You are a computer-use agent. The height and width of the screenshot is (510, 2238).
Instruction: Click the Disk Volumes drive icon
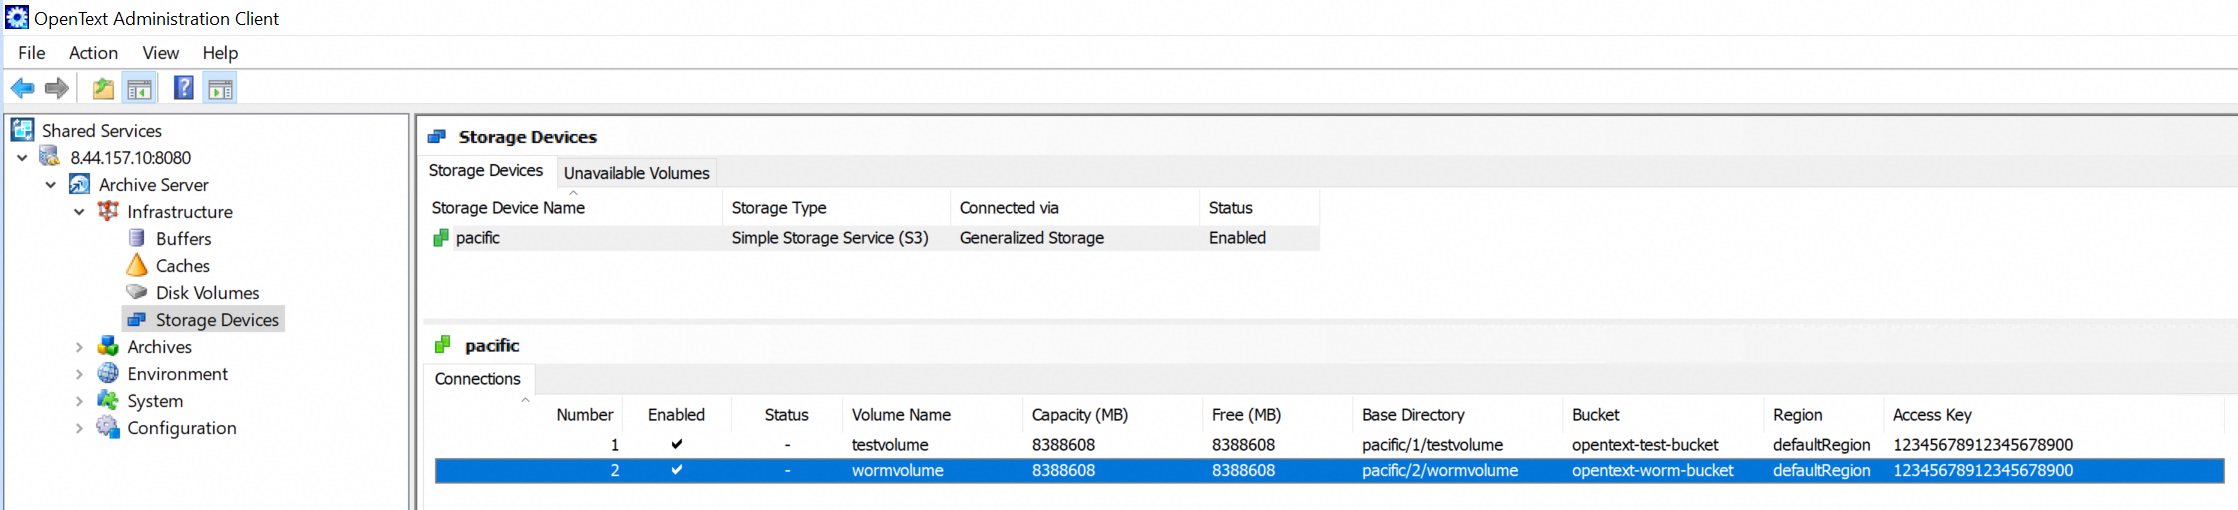(137, 292)
